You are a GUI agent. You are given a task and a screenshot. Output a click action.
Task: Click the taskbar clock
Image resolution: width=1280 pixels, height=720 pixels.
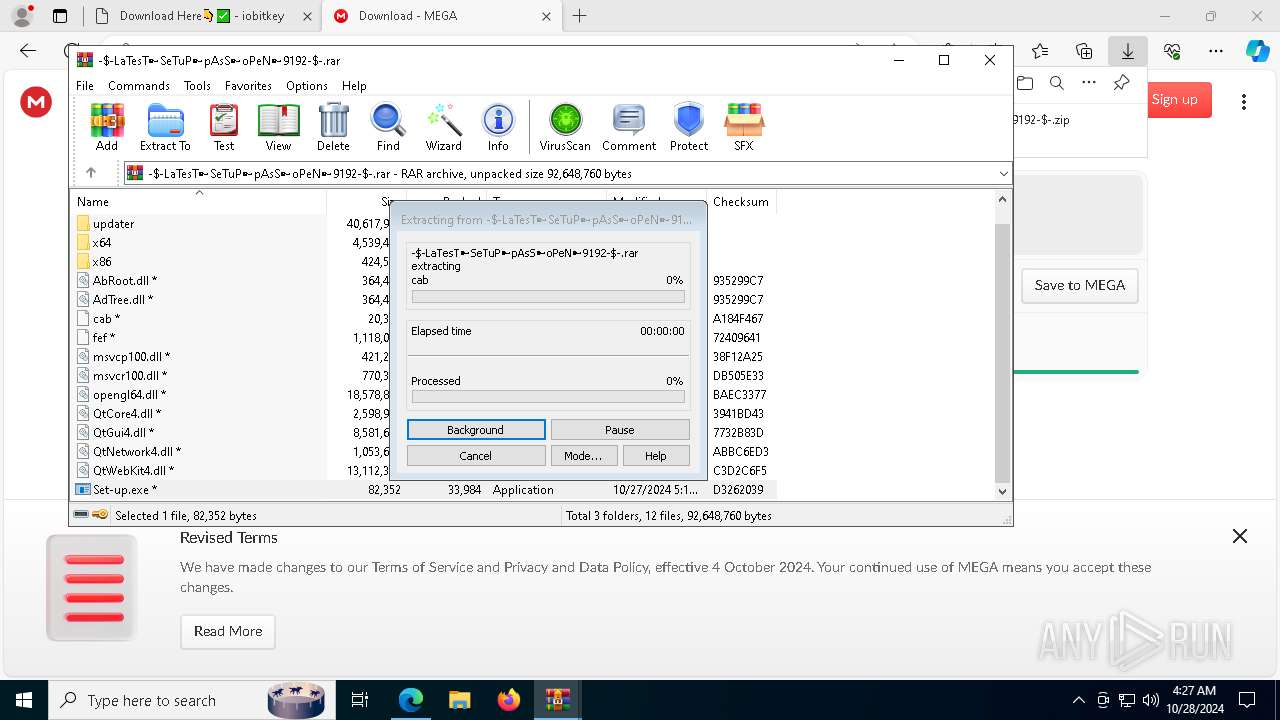point(1194,700)
